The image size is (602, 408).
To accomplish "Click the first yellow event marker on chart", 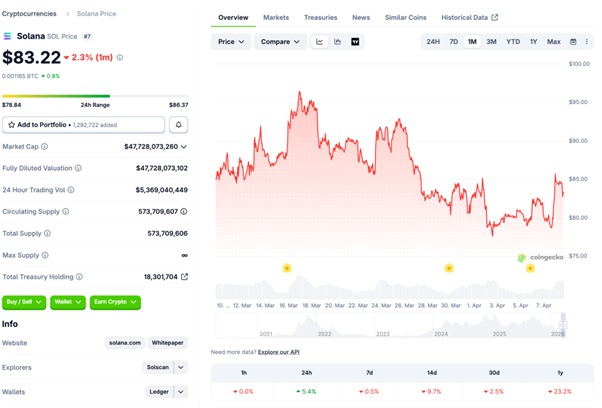I will [287, 268].
